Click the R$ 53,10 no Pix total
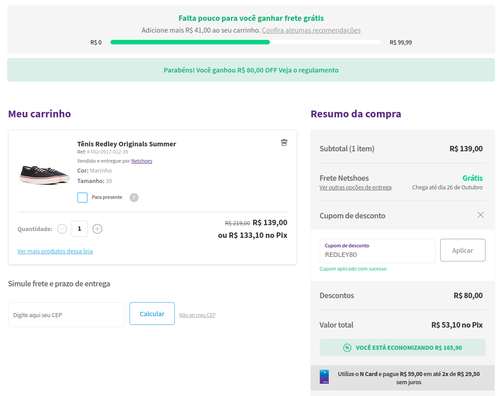500x396 pixels. pyautogui.click(x=457, y=325)
